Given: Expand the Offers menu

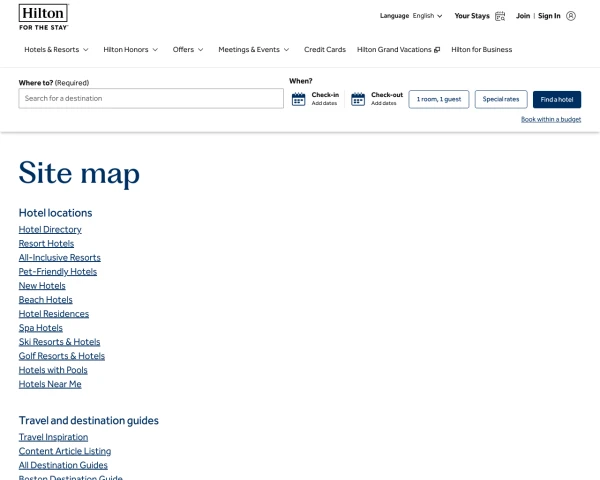Looking at the screenshot, I should (x=188, y=49).
